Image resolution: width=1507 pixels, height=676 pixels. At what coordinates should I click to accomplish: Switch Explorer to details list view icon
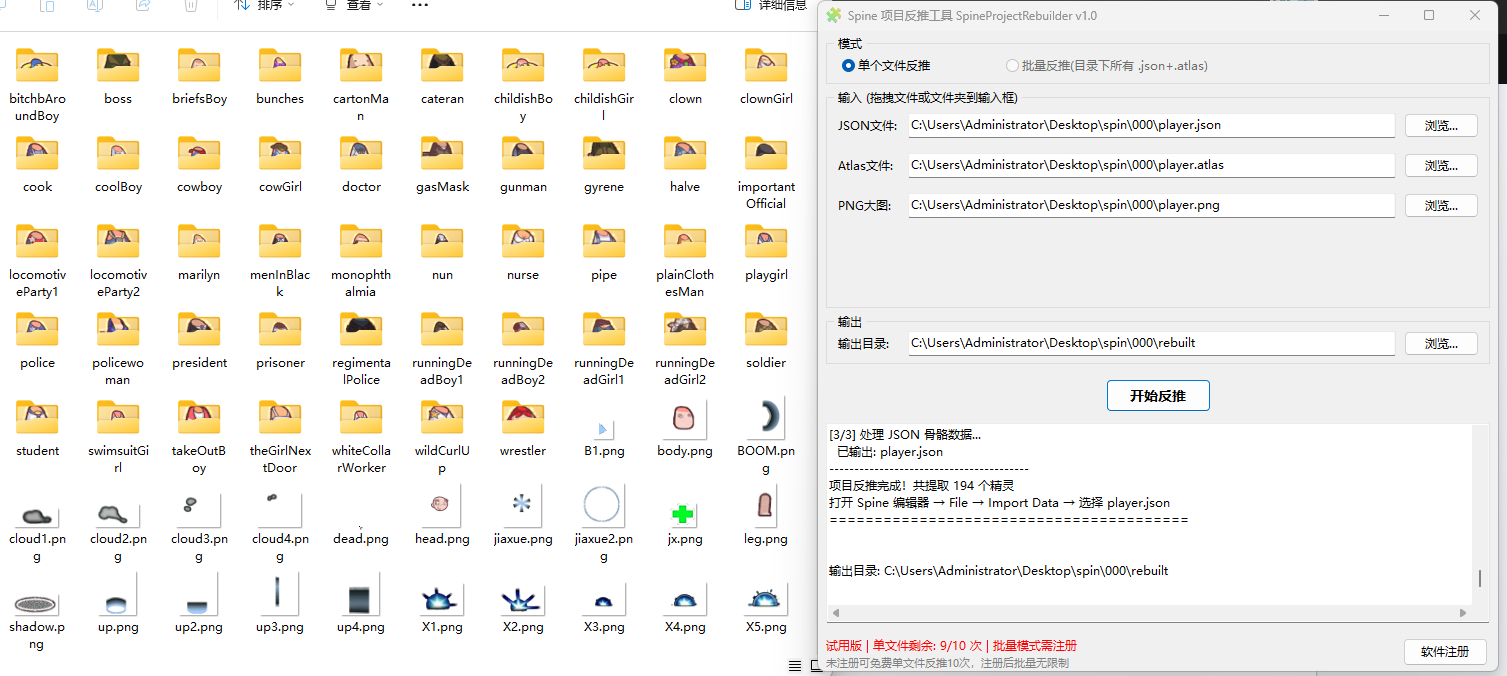point(794,666)
